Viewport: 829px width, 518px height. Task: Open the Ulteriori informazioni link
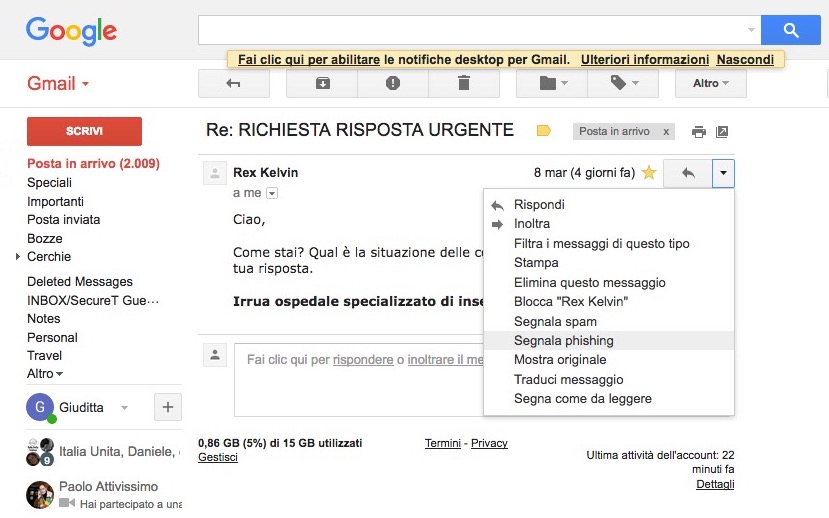tap(645, 60)
